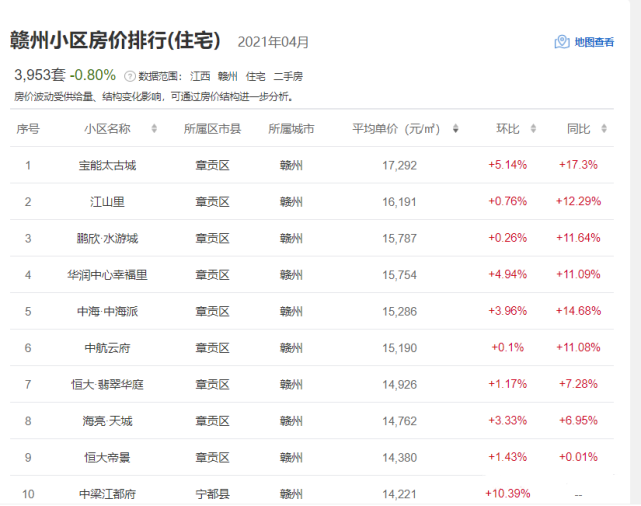This screenshot has height=506, width=641.
Task: Open 中梁江都府 community entry
Action: (108, 494)
